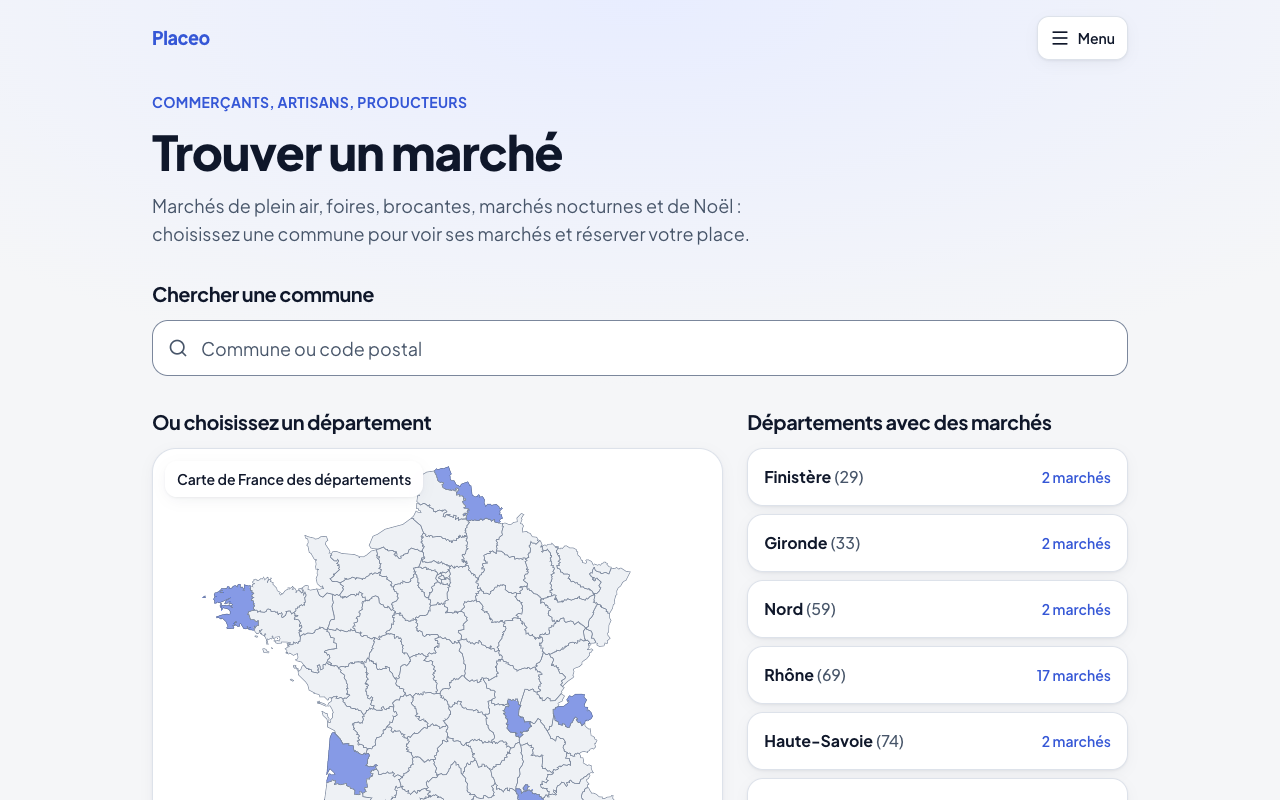Open the Menu button with hamburger icon

(1082, 38)
